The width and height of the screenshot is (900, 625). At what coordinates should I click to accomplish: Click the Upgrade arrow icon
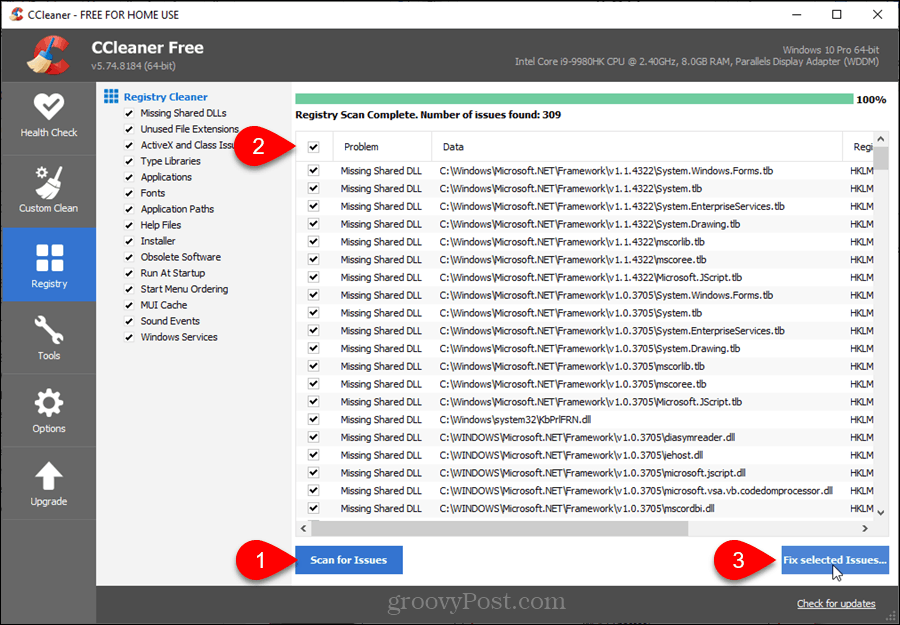click(49, 476)
